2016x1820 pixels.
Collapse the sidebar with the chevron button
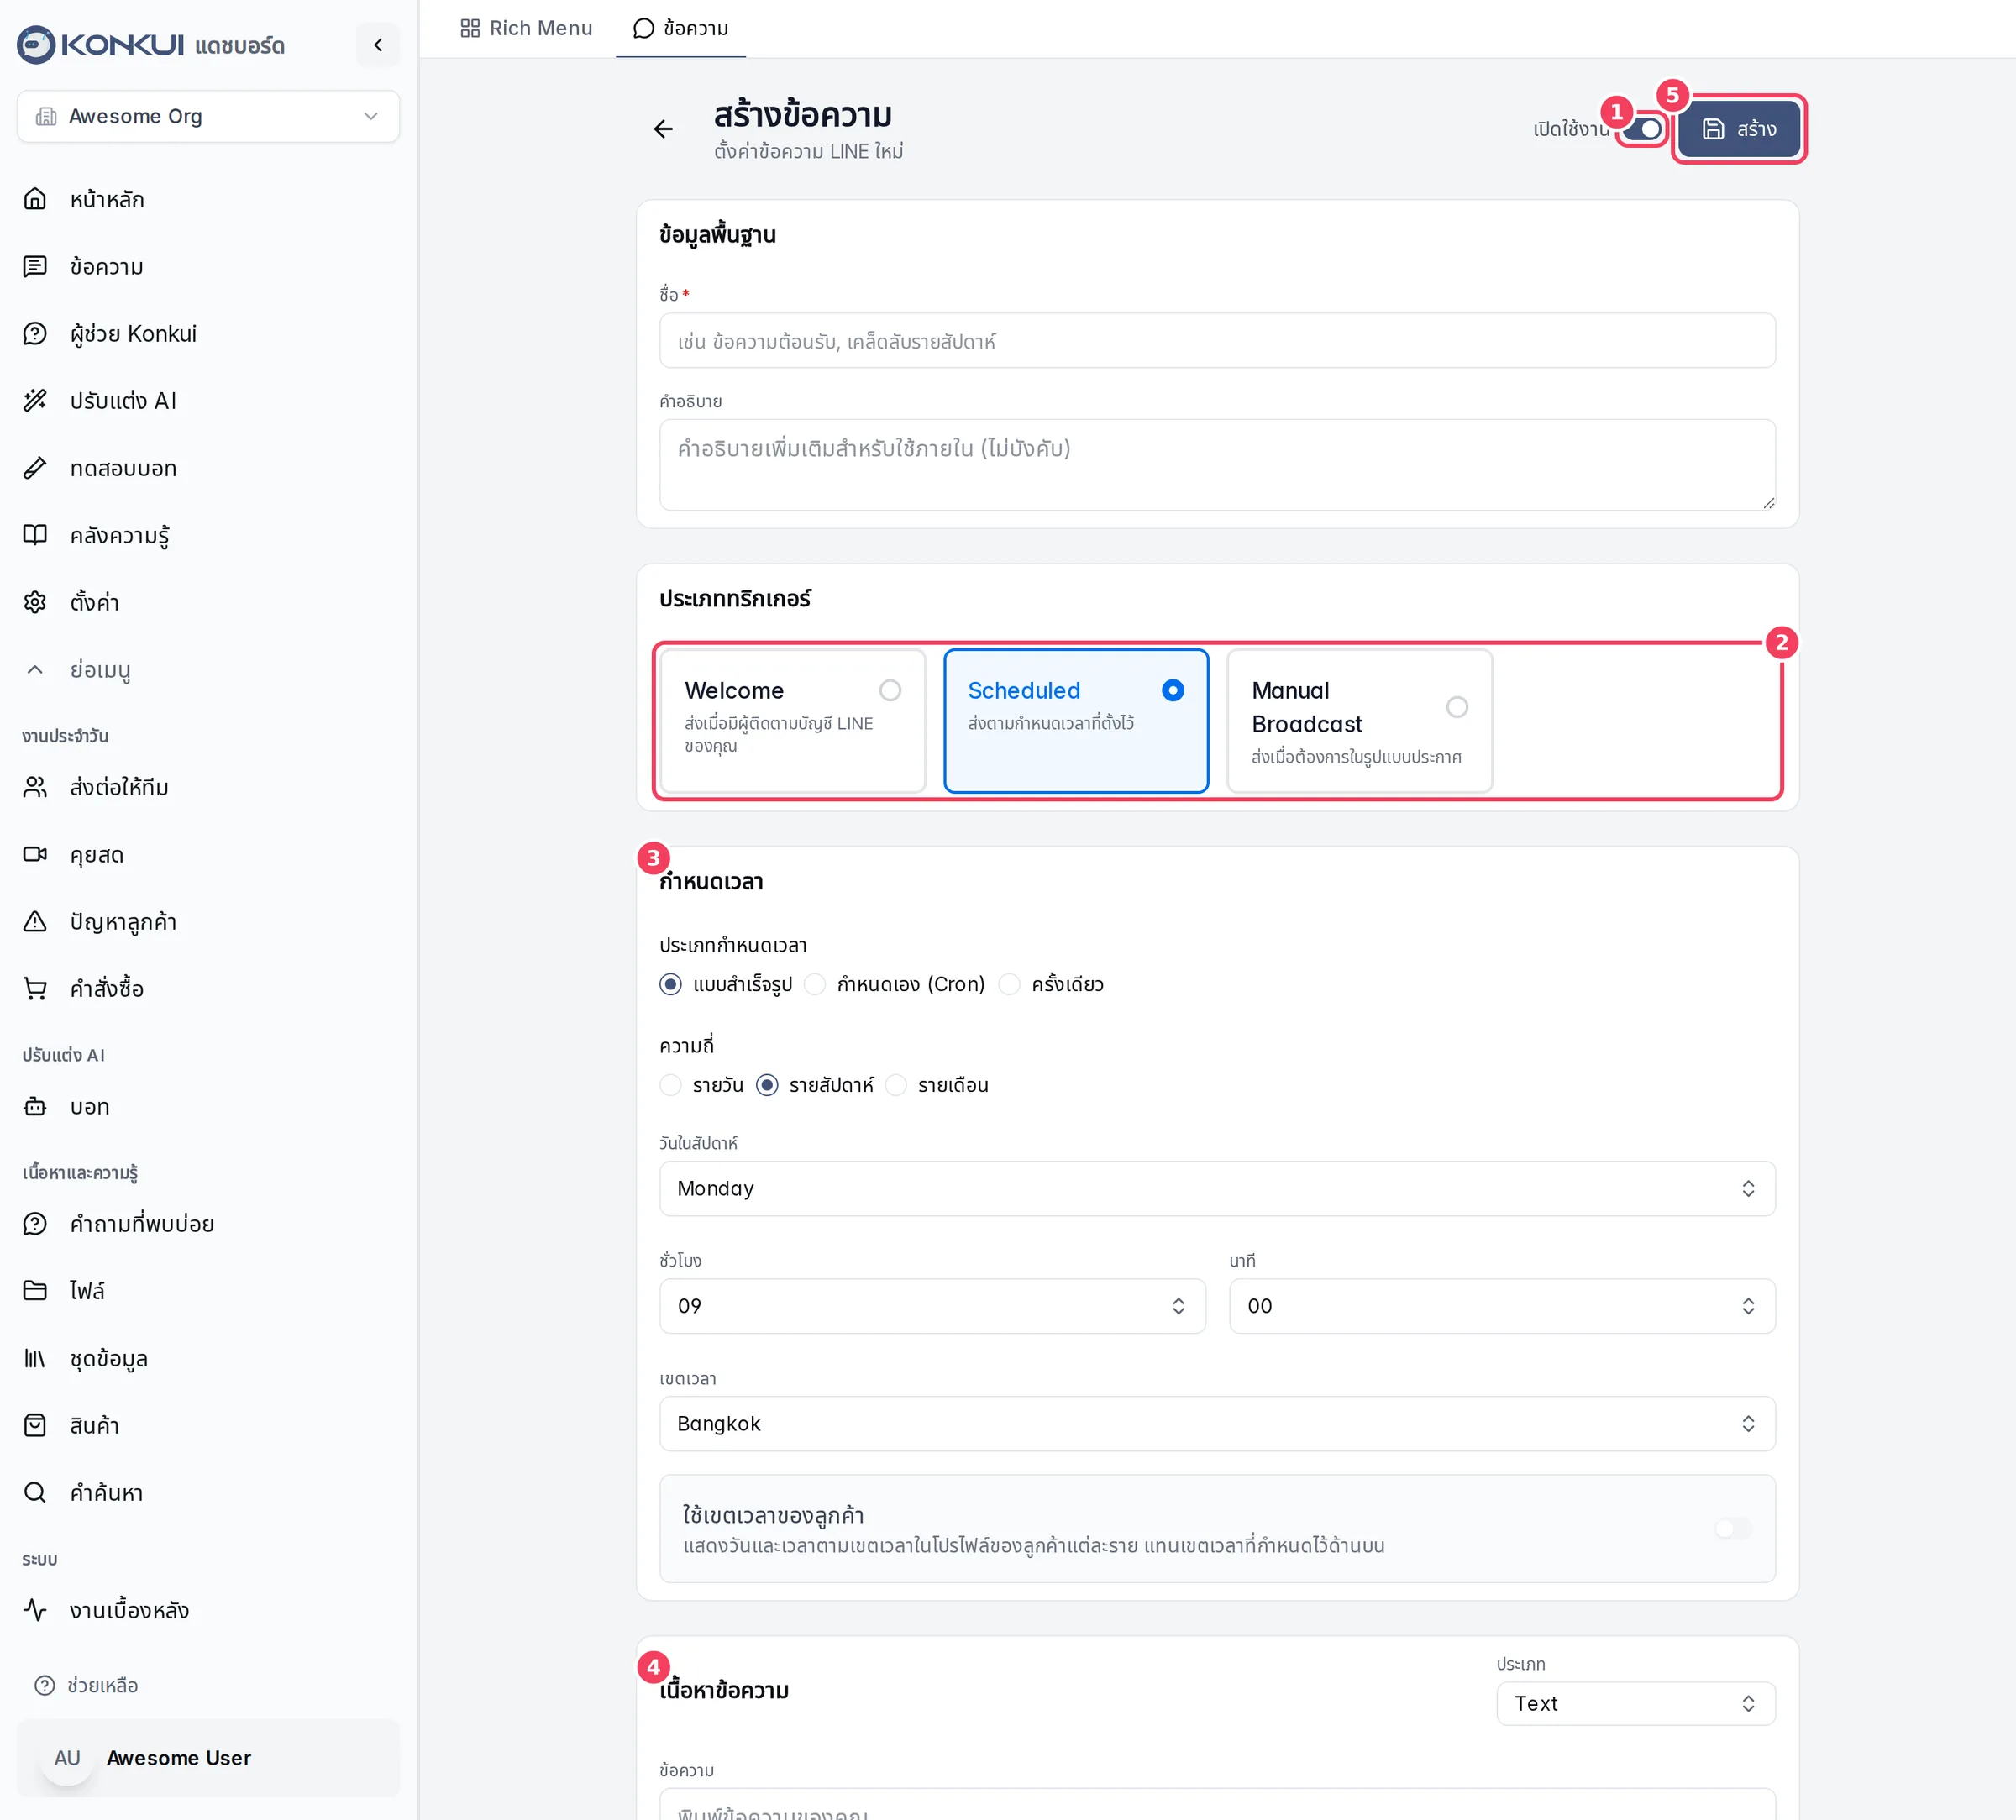tap(378, 45)
